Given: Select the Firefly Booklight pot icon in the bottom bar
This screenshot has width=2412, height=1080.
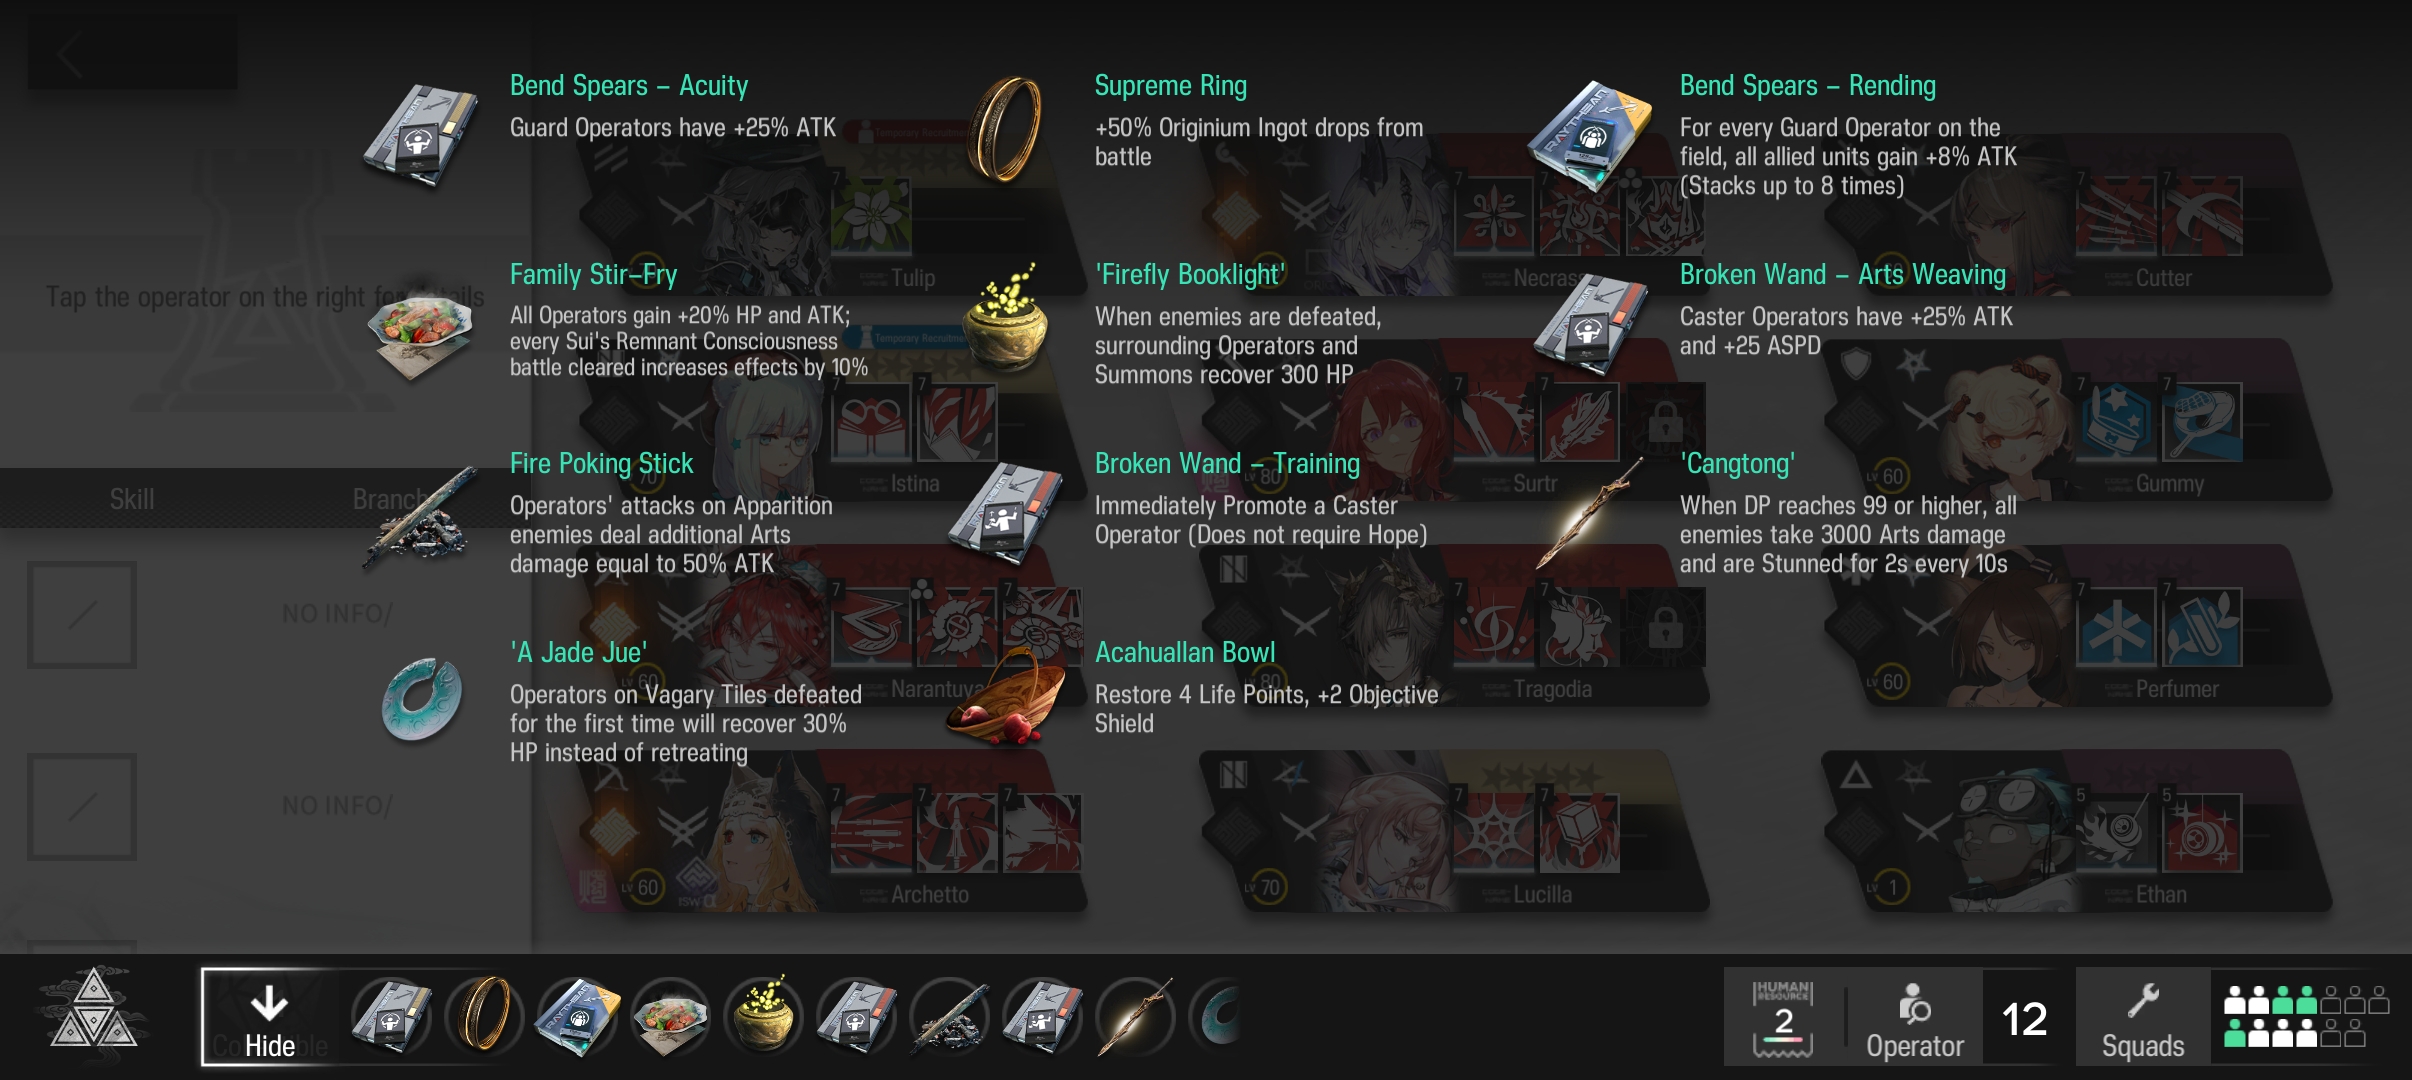Looking at the screenshot, I should pyautogui.click(x=764, y=1016).
